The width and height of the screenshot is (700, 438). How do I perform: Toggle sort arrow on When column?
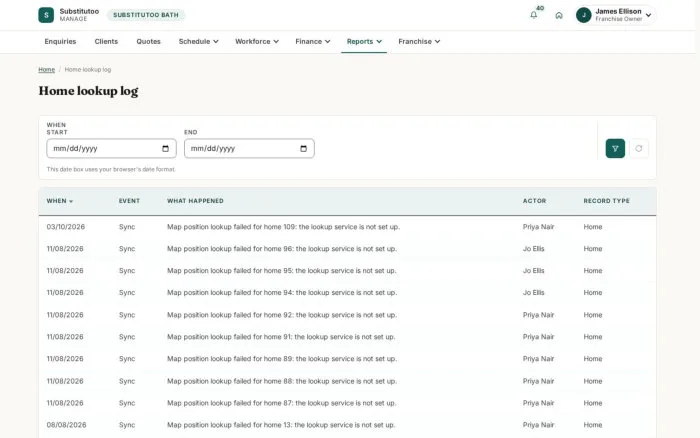point(71,201)
